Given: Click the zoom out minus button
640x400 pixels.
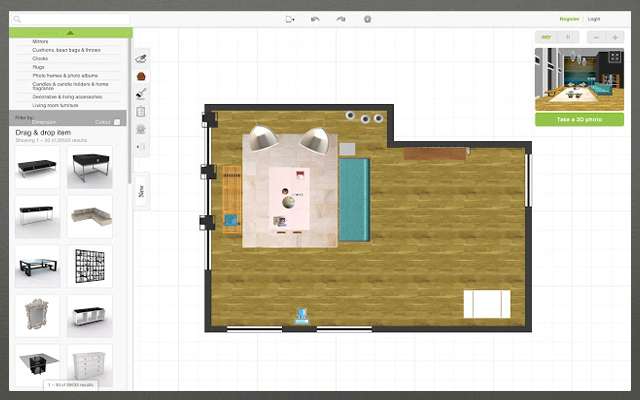Looking at the screenshot, I should [596, 37].
